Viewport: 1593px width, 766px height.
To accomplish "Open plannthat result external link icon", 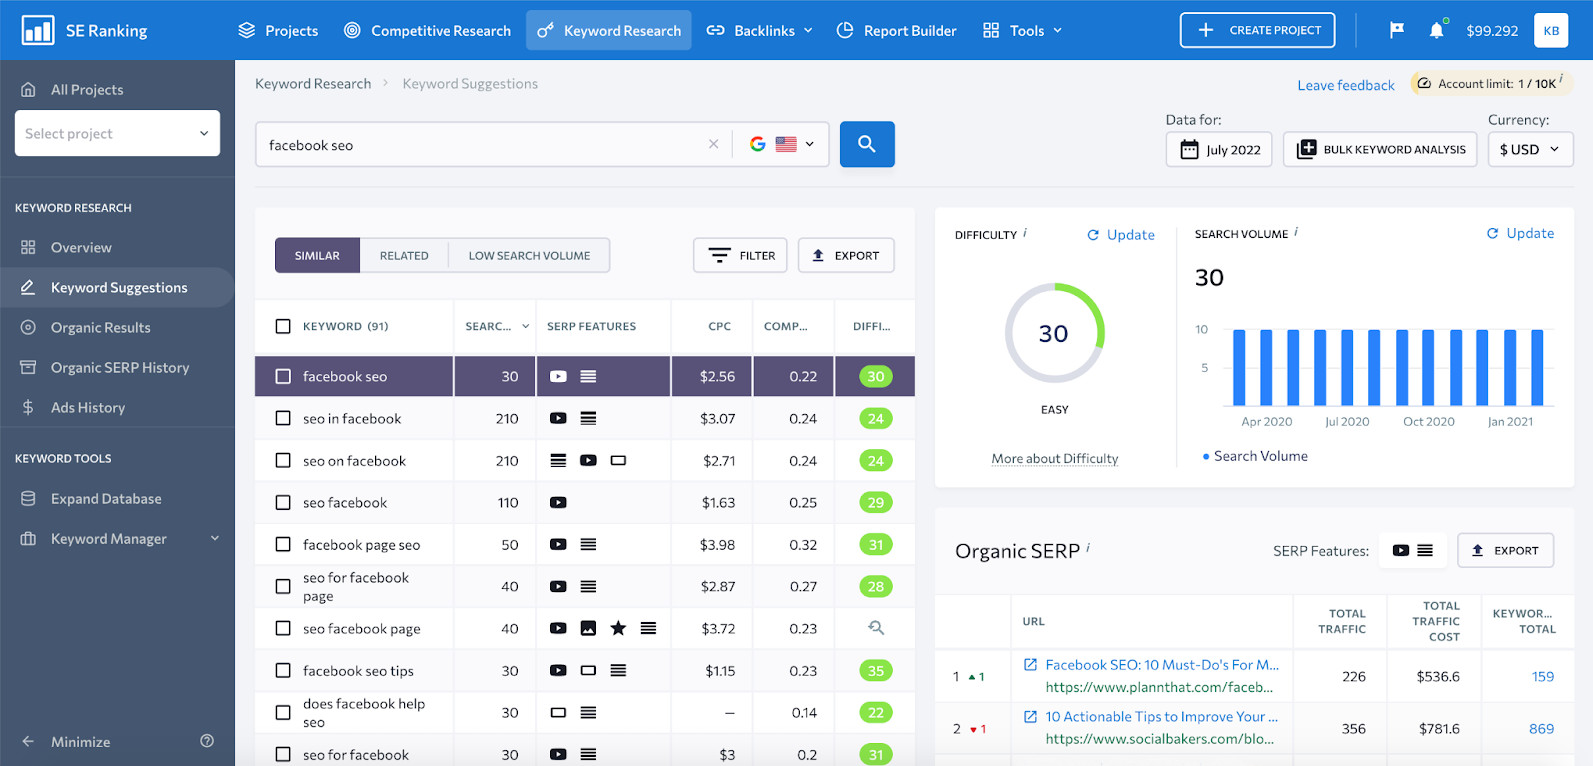I will coord(1030,664).
